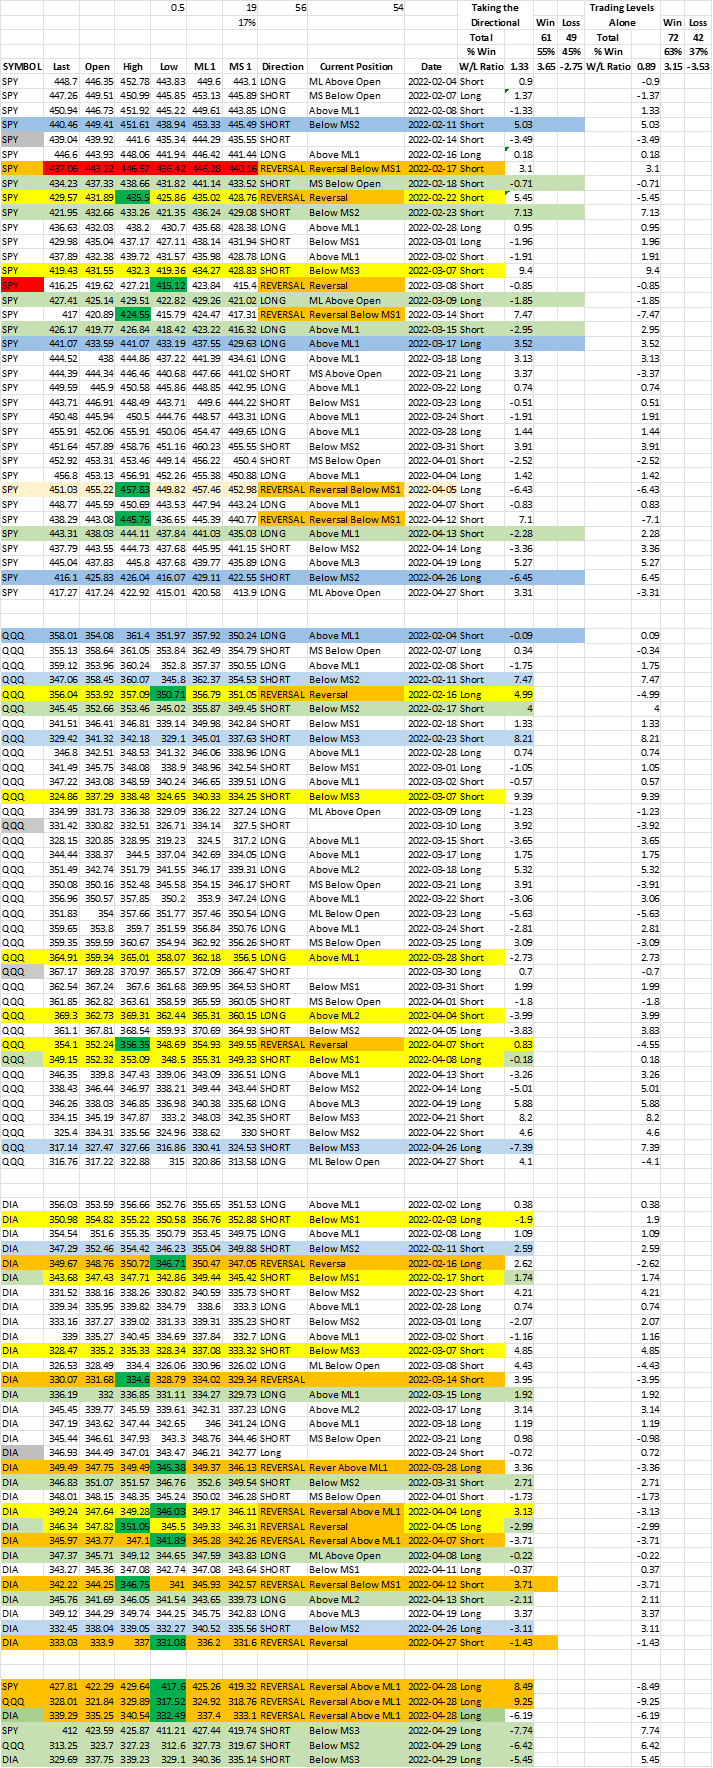
Task: Click the green SPY High cell 457.83
Action: pos(133,490)
